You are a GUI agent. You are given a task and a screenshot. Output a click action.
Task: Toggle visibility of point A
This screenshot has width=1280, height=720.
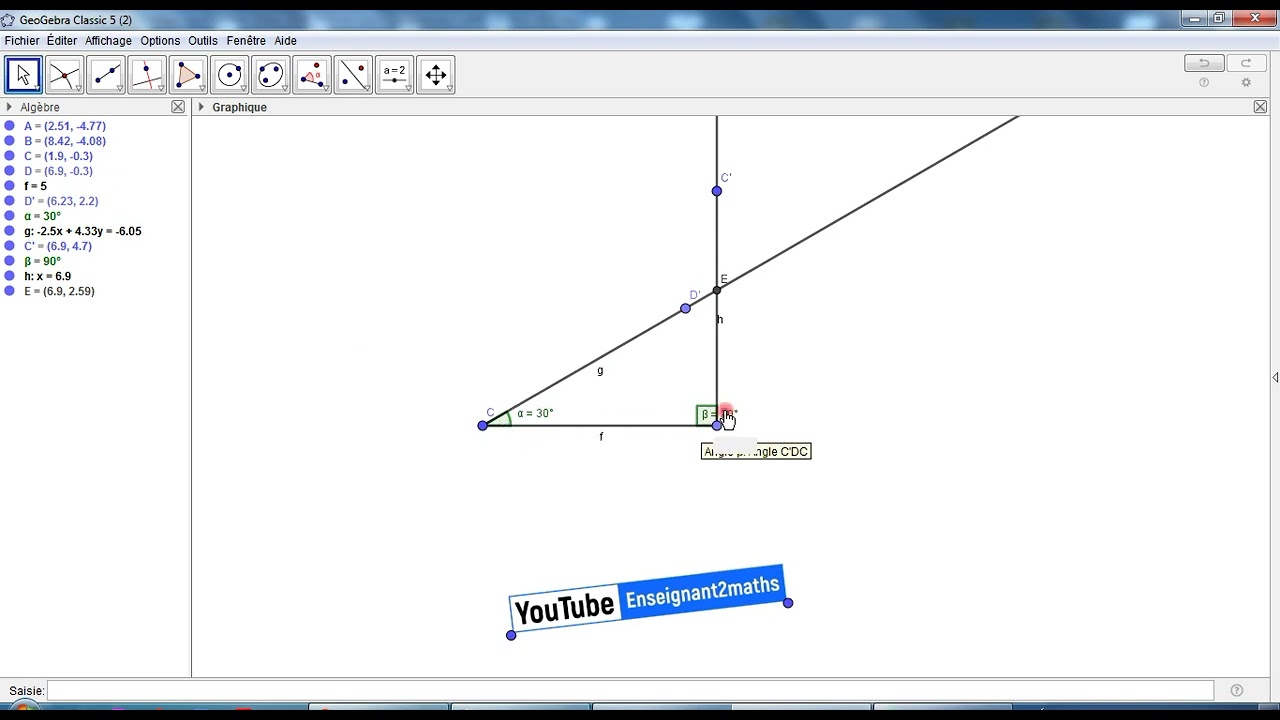point(9,126)
